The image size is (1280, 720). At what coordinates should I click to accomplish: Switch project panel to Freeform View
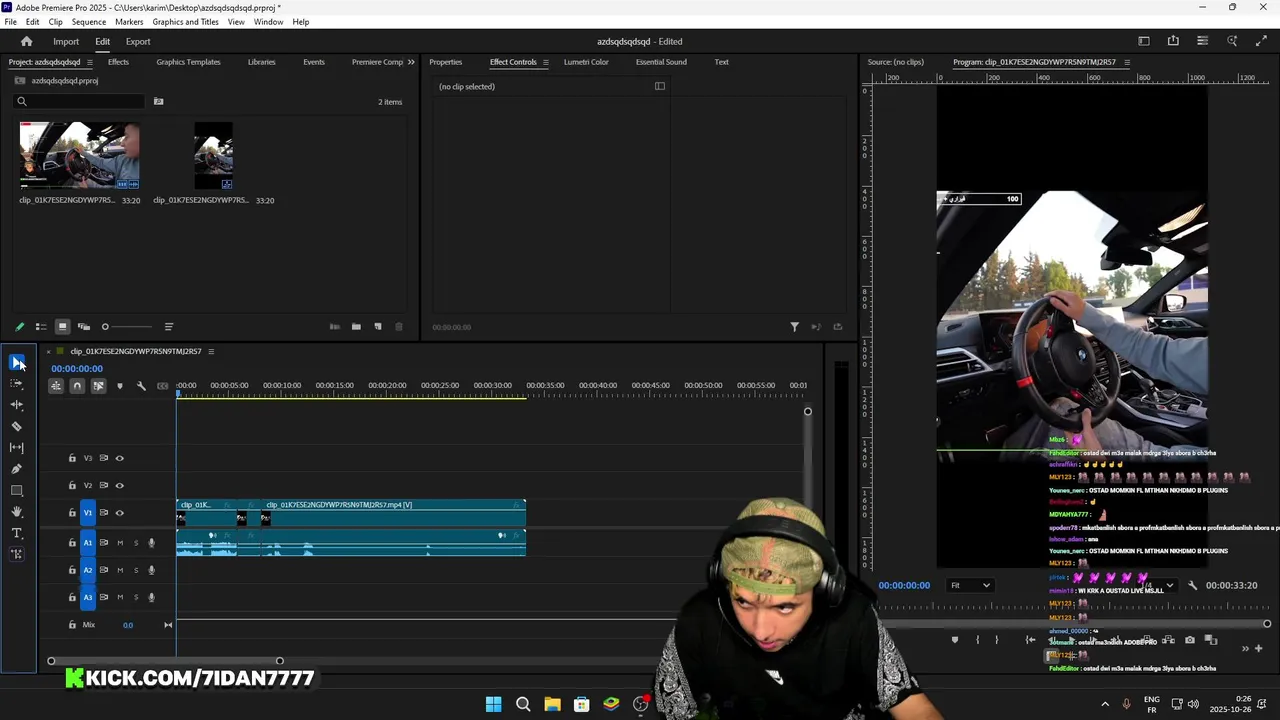[84, 327]
